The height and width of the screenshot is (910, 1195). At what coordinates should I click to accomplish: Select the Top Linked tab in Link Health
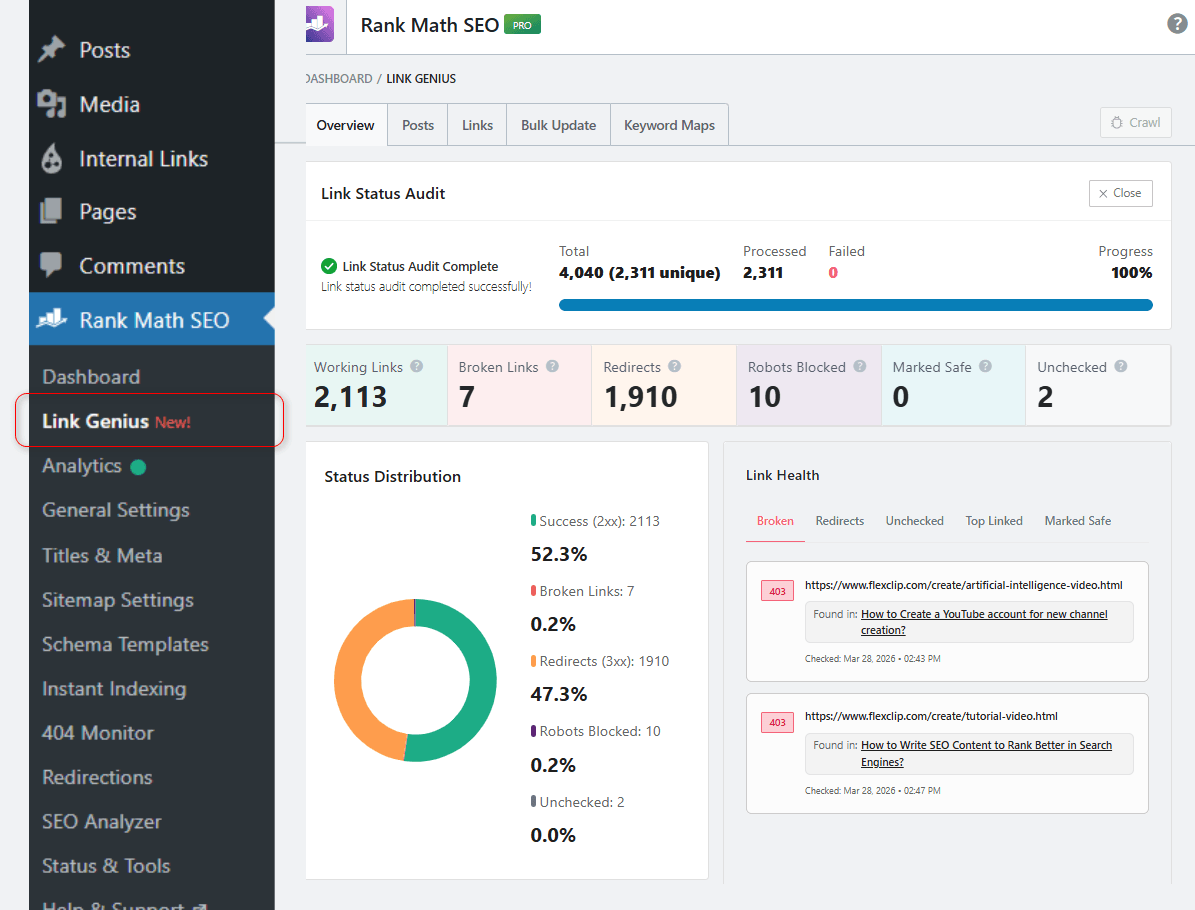(994, 521)
